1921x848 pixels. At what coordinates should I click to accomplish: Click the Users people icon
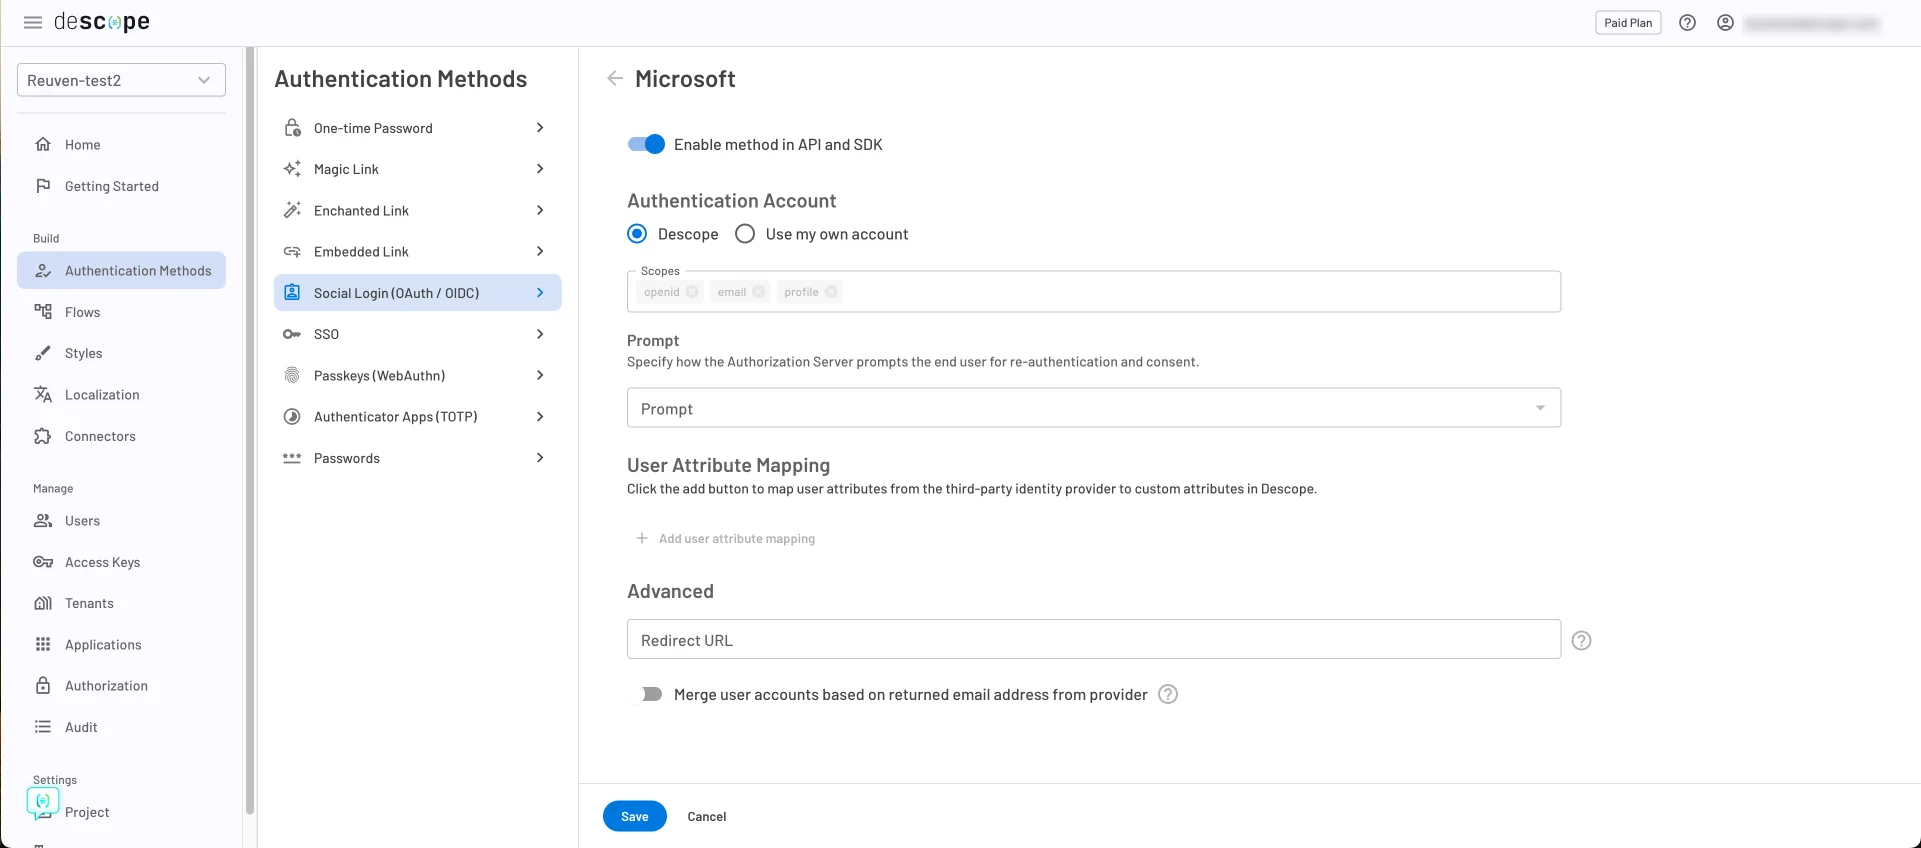[43, 520]
